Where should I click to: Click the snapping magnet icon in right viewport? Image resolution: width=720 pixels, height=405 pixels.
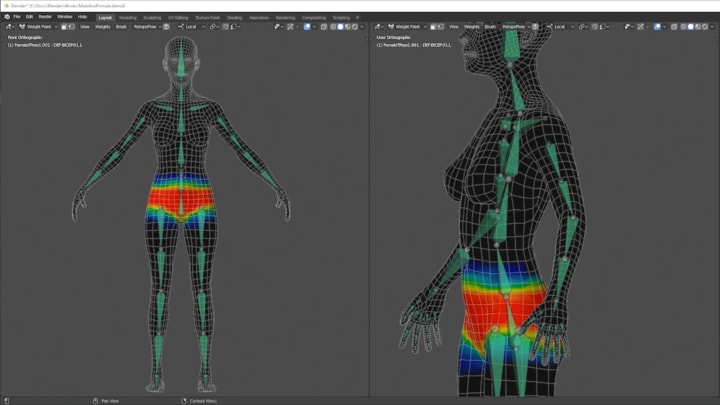(x=595, y=27)
